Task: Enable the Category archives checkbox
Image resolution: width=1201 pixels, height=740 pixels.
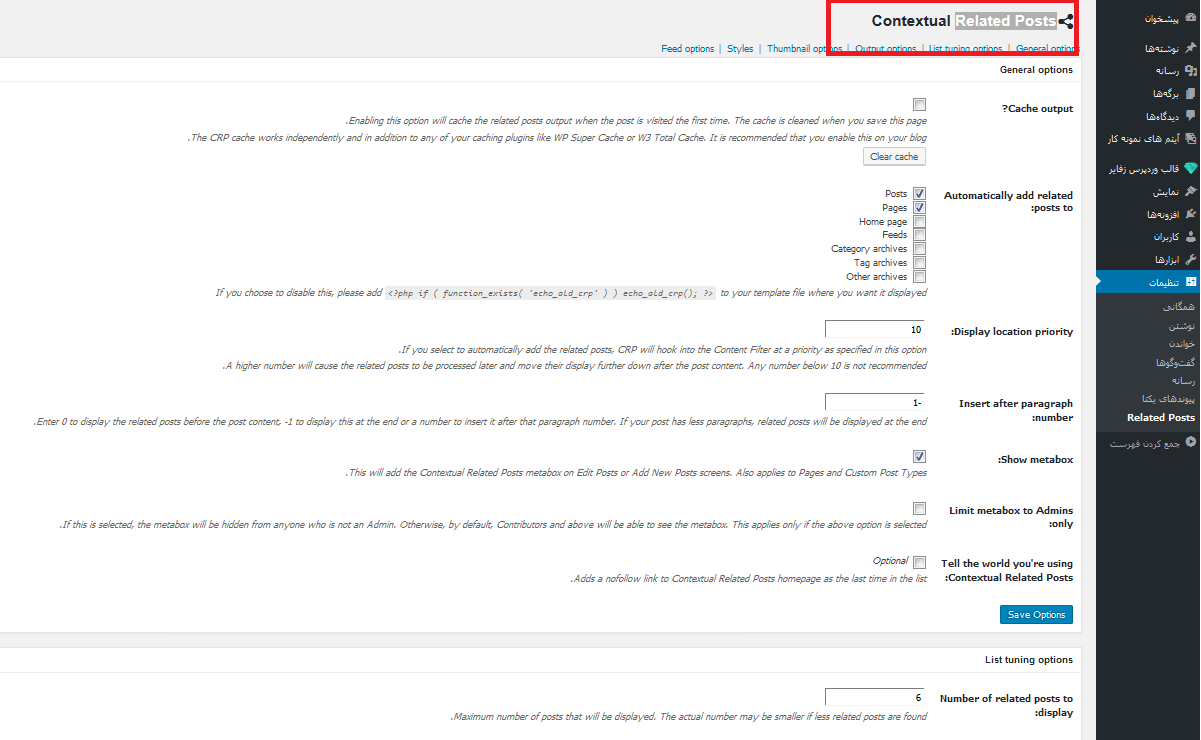Action: pos(919,249)
